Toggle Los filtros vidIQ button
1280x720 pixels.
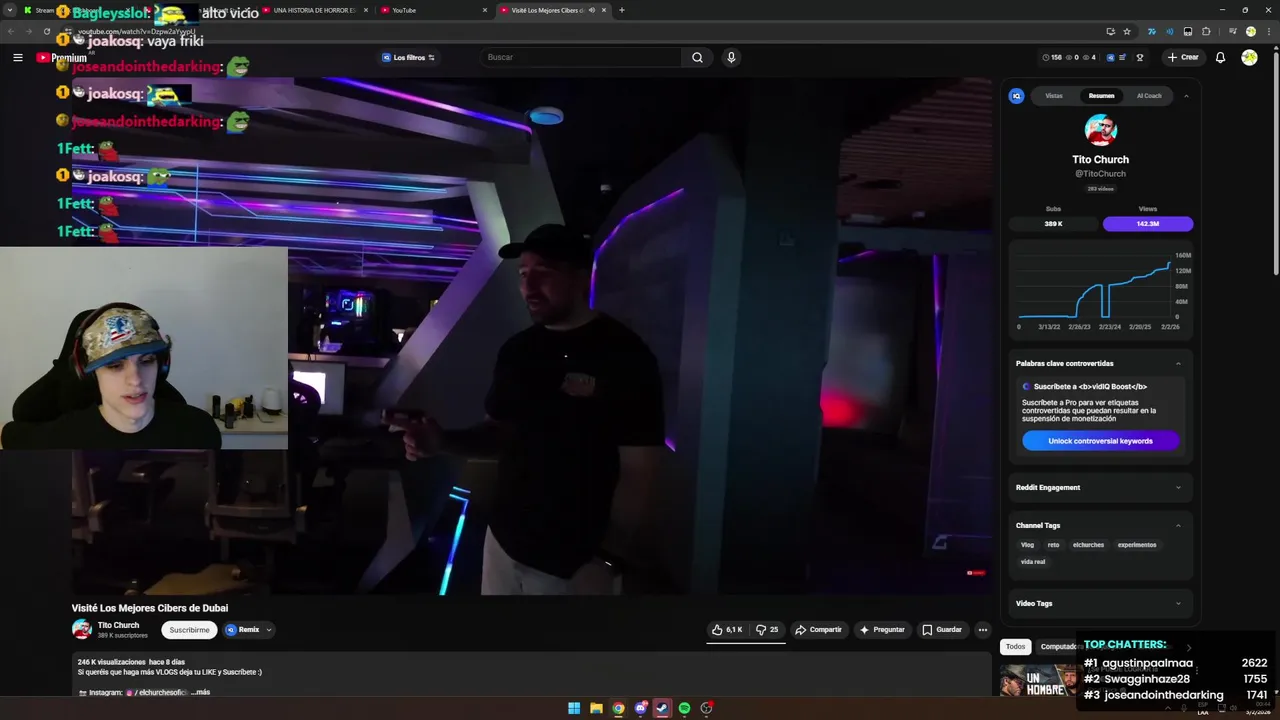408,57
